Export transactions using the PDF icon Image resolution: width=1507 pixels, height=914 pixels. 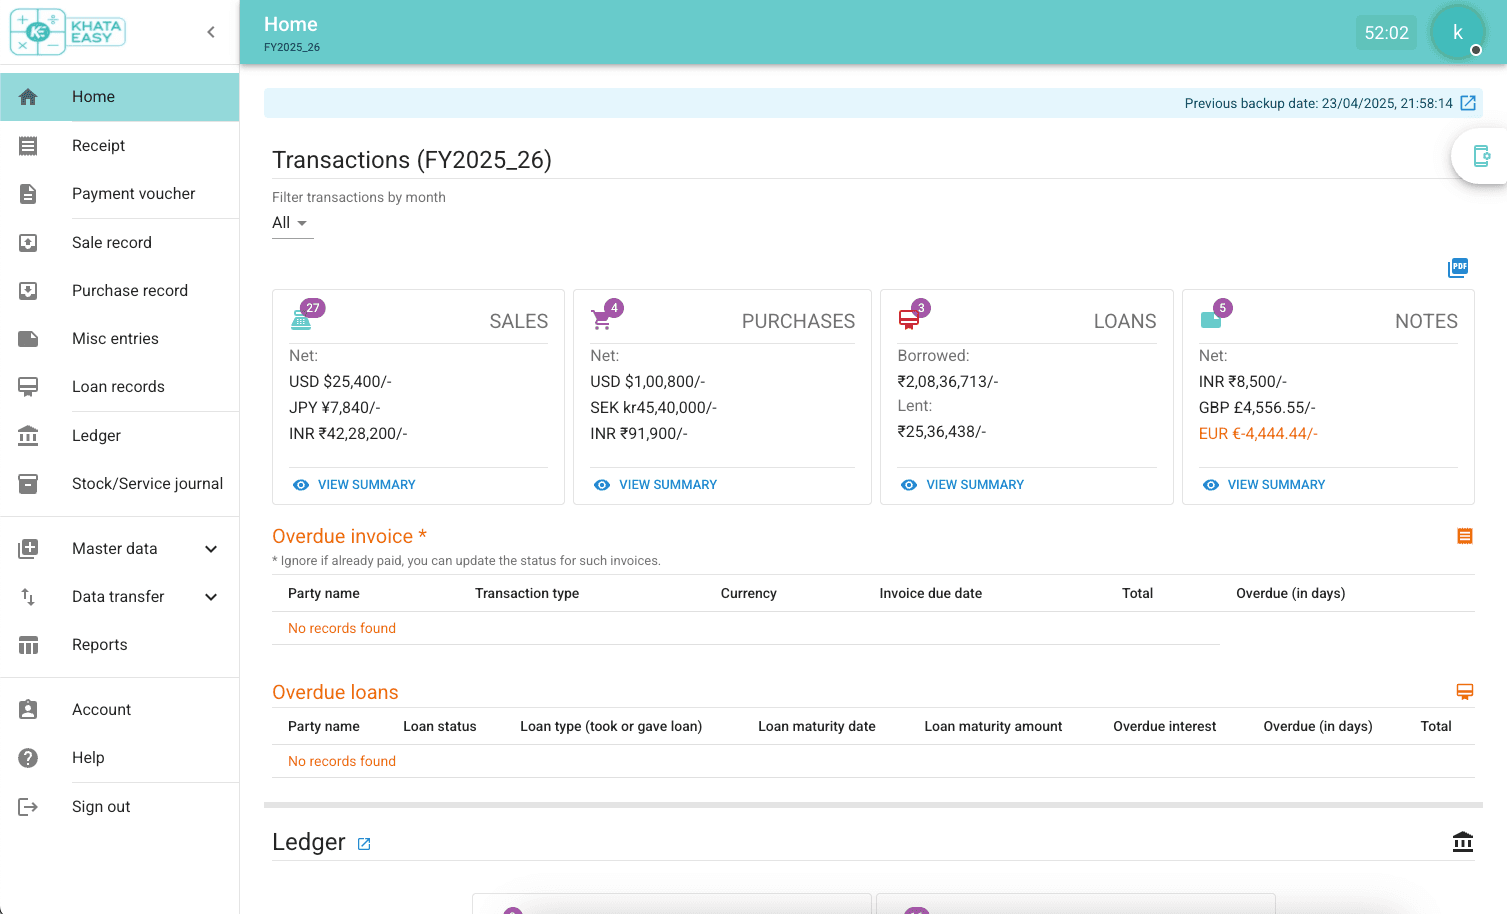tap(1457, 267)
